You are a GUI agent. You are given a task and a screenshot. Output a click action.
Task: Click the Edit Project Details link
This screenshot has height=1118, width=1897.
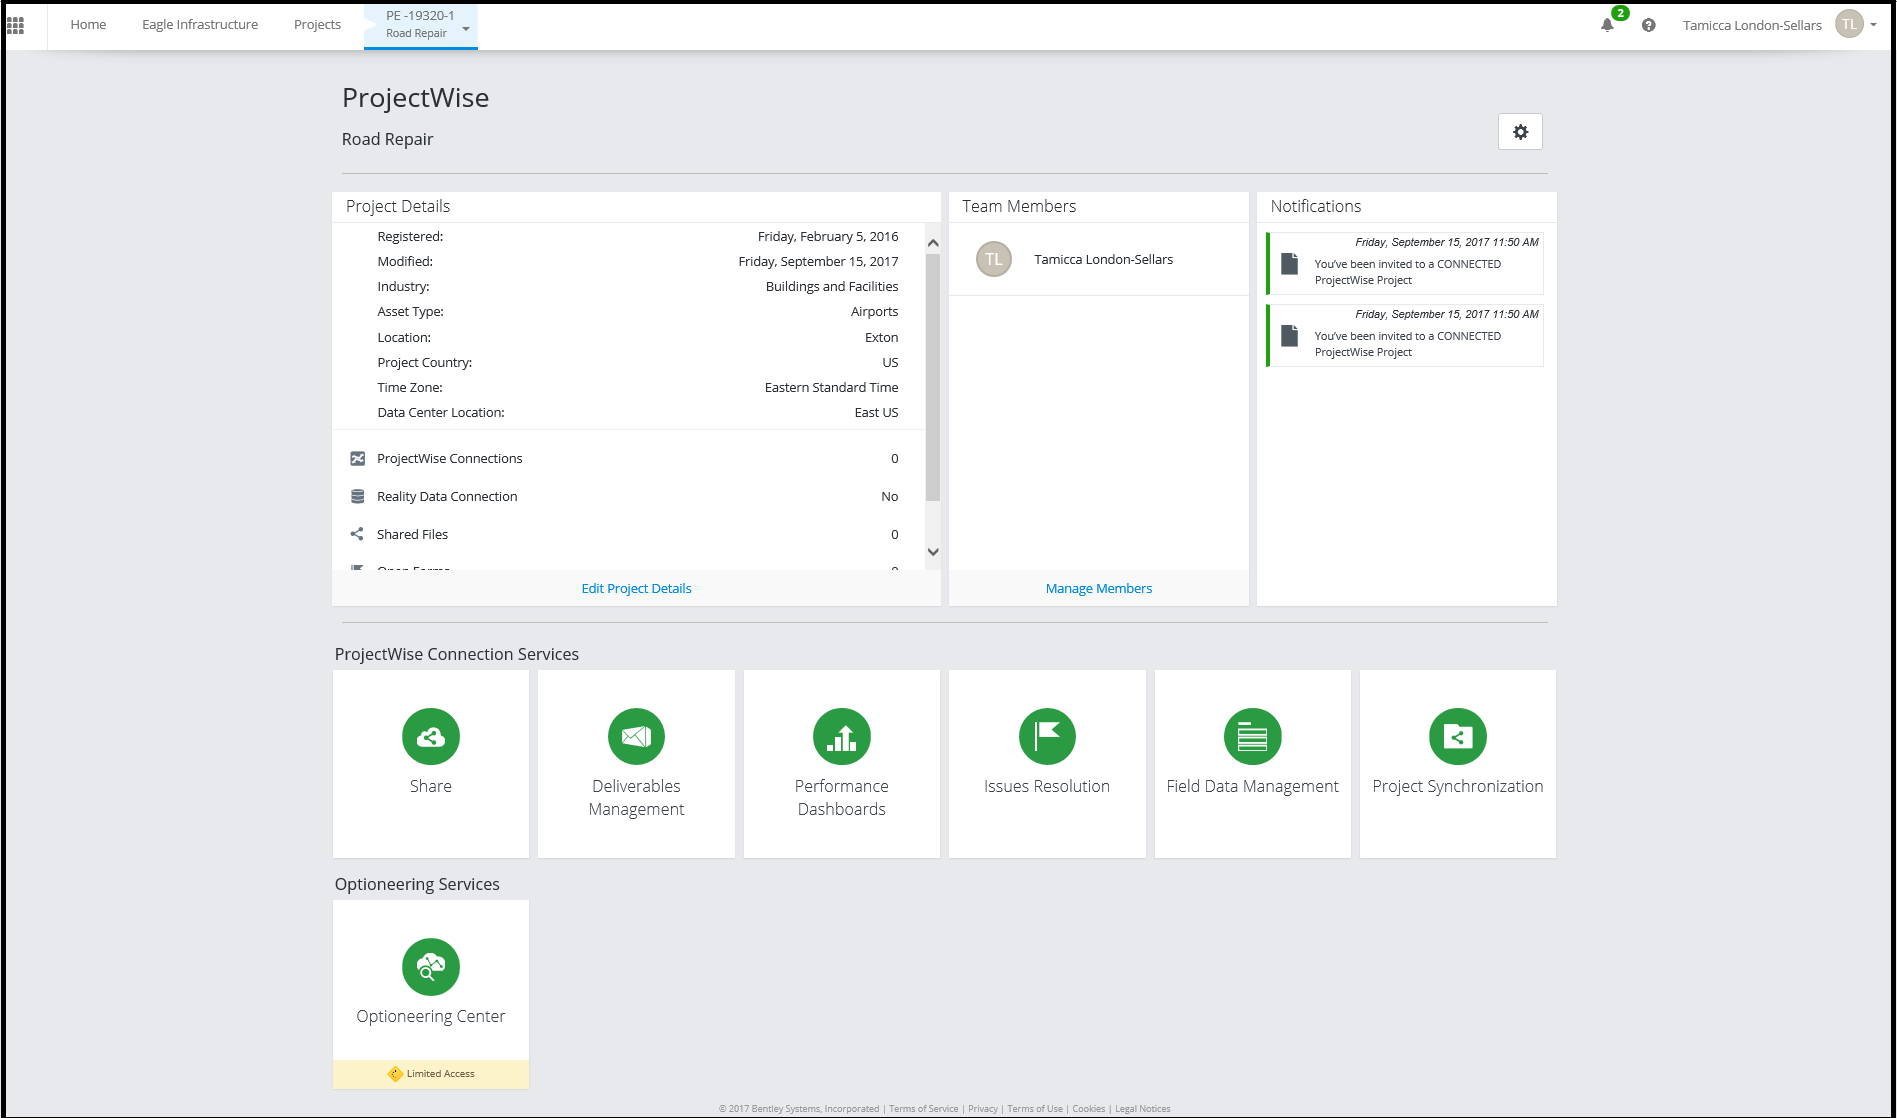[636, 588]
